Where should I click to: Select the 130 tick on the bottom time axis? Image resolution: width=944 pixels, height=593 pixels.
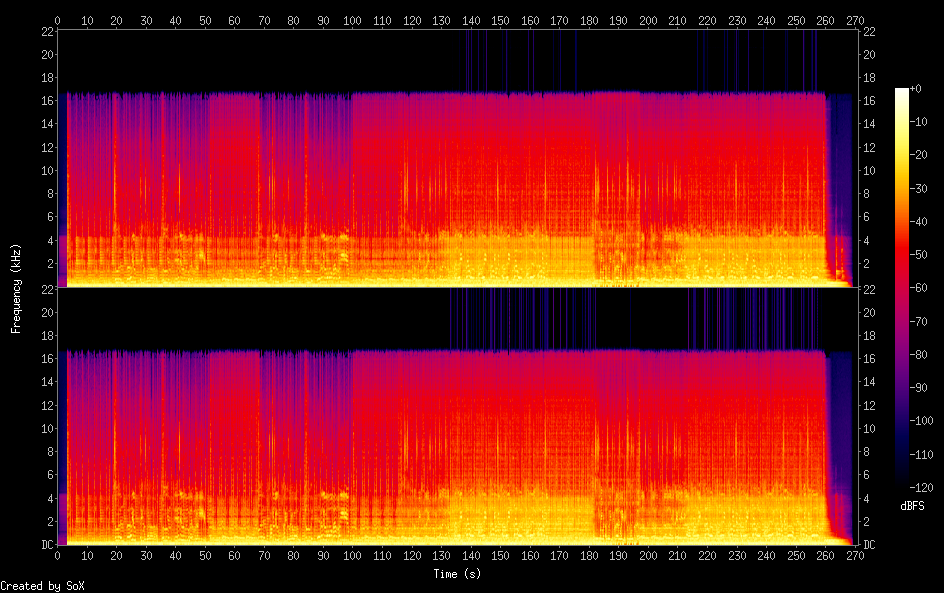pos(441,557)
